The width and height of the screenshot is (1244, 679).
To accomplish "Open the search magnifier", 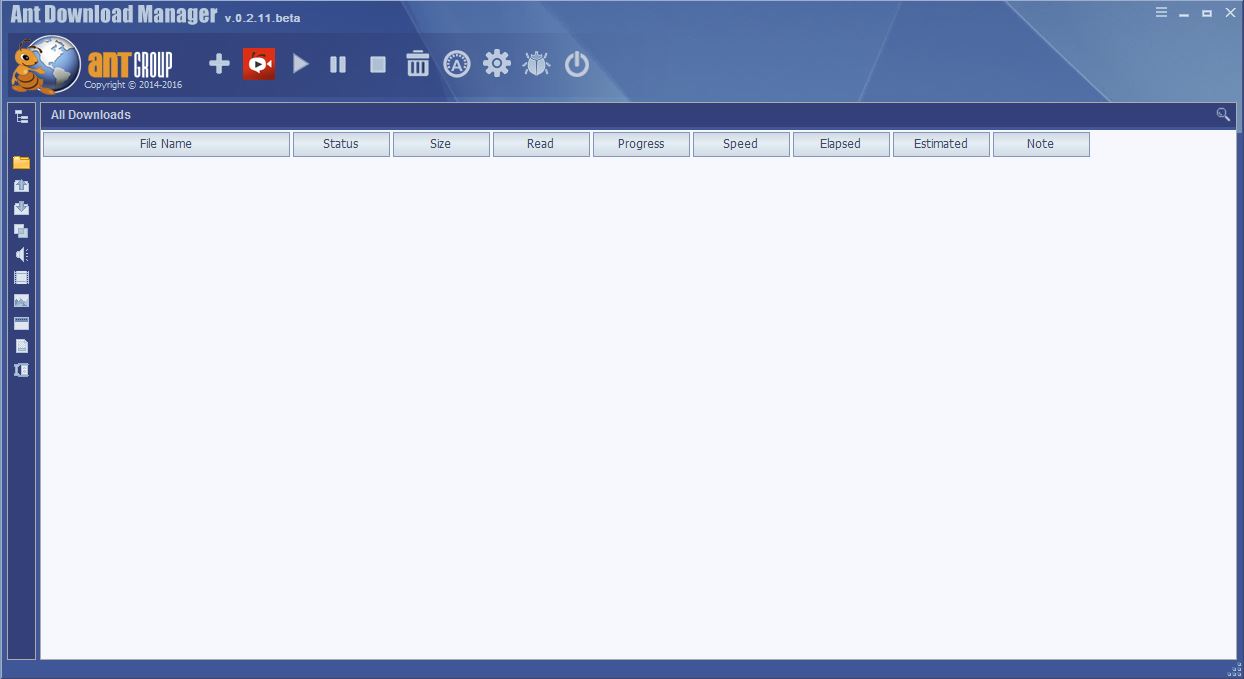I will pos(1222,115).
